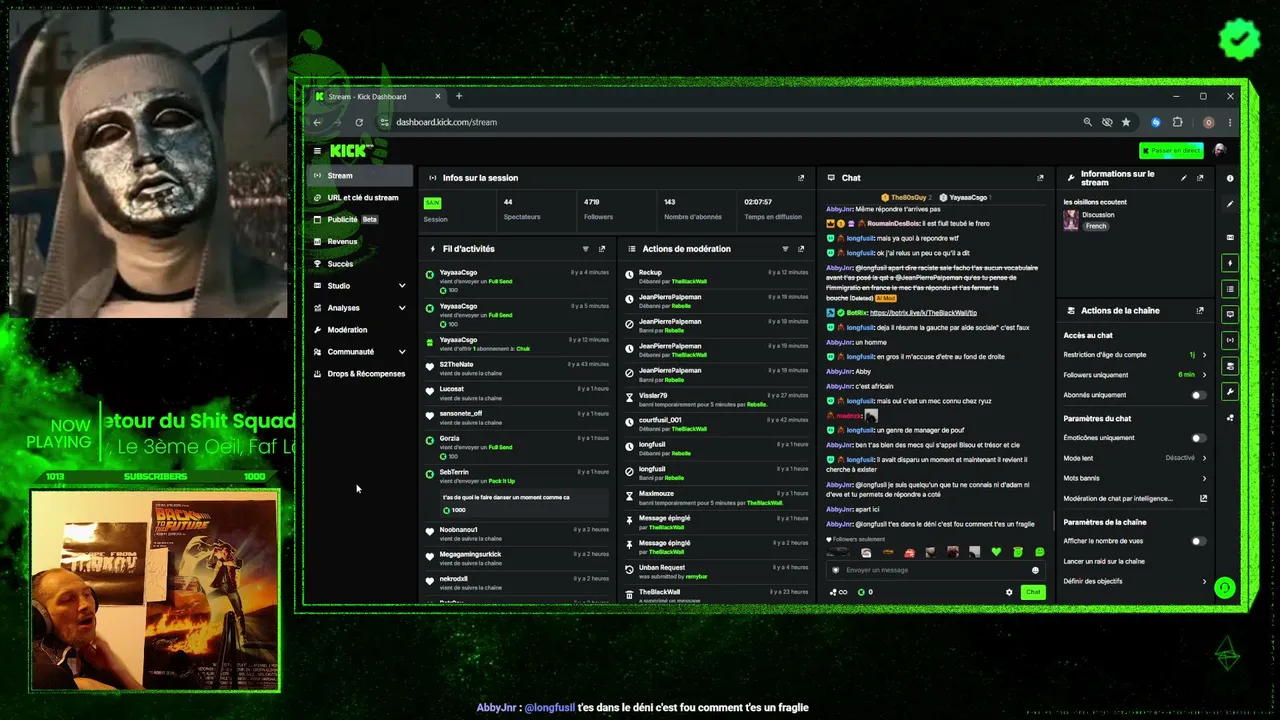Open Drops & Récompenses page
This screenshot has width=1280, height=720.
pyautogui.click(x=360, y=374)
